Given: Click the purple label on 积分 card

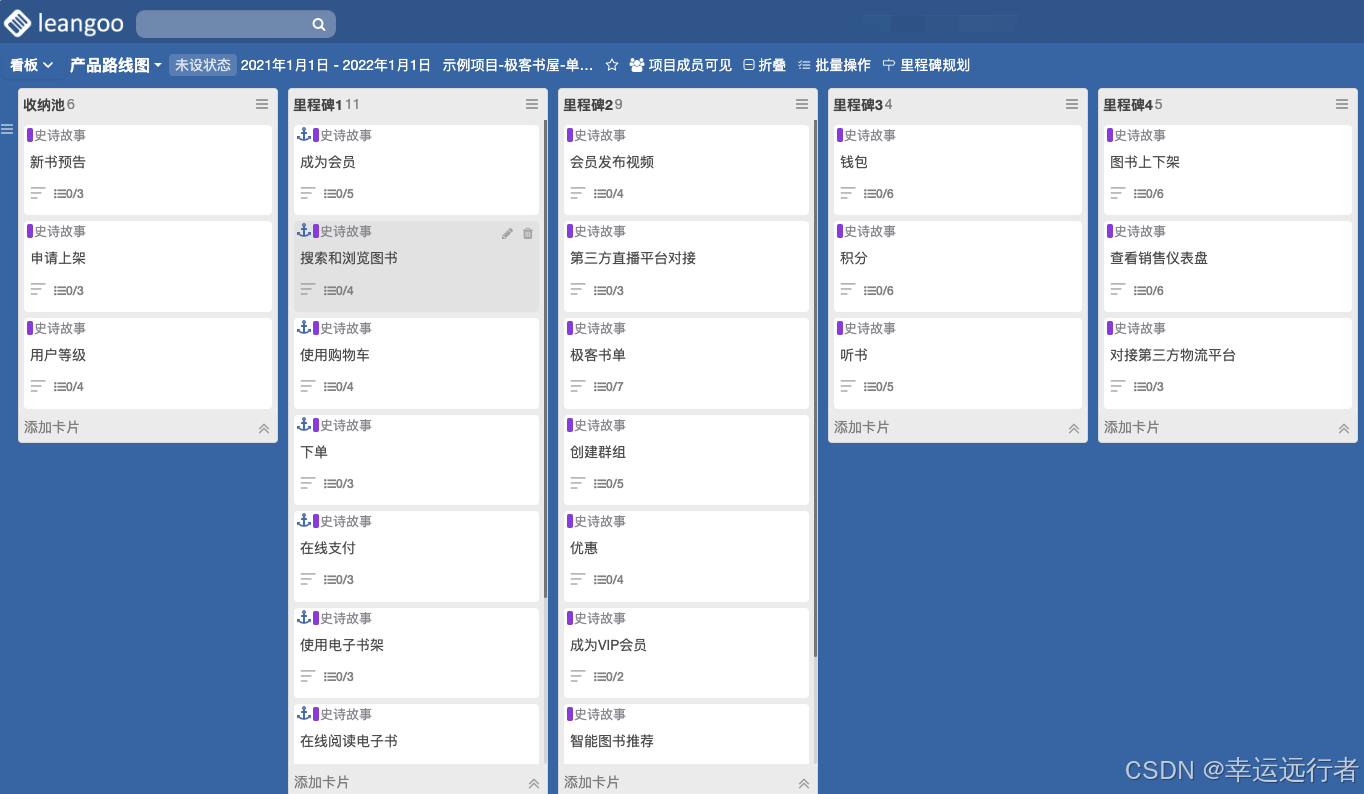Looking at the screenshot, I should tap(840, 231).
